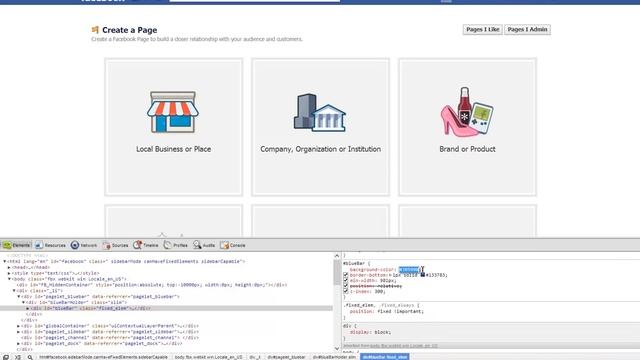
Task: Click the html#facebook breadcrumb
Action: (103, 357)
